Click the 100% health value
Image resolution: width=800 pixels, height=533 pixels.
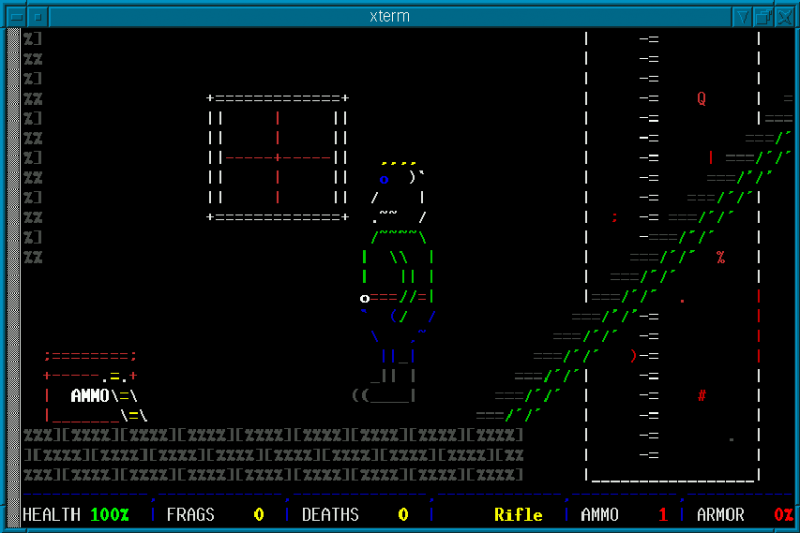(110, 515)
